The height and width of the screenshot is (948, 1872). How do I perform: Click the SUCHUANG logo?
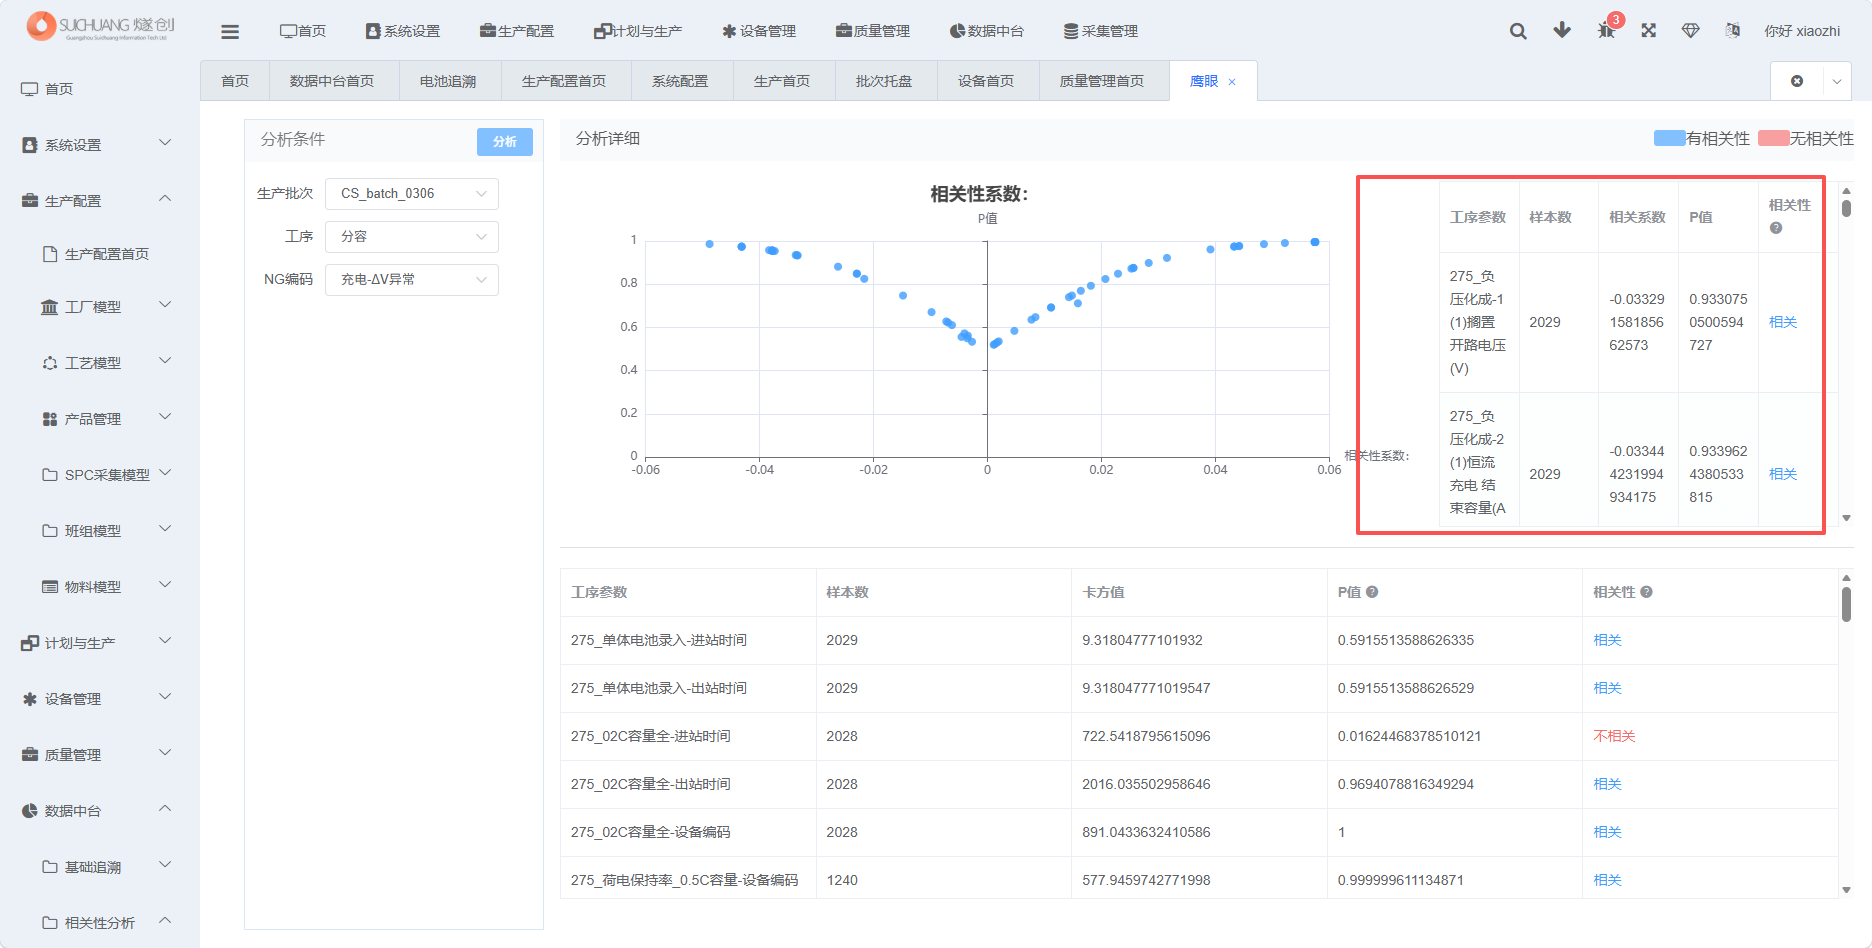pos(100,26)
